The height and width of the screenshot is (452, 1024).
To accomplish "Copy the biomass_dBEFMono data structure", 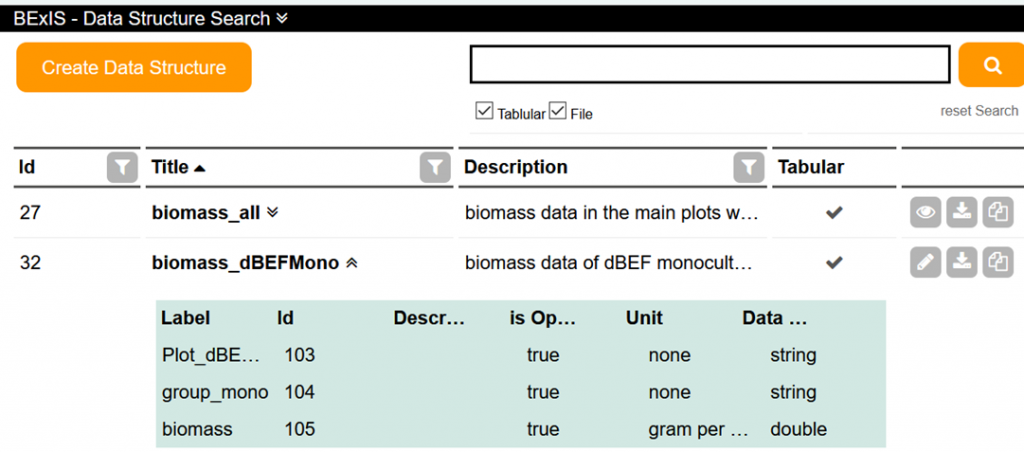I will pyautogui.click(x=998, y=263).
